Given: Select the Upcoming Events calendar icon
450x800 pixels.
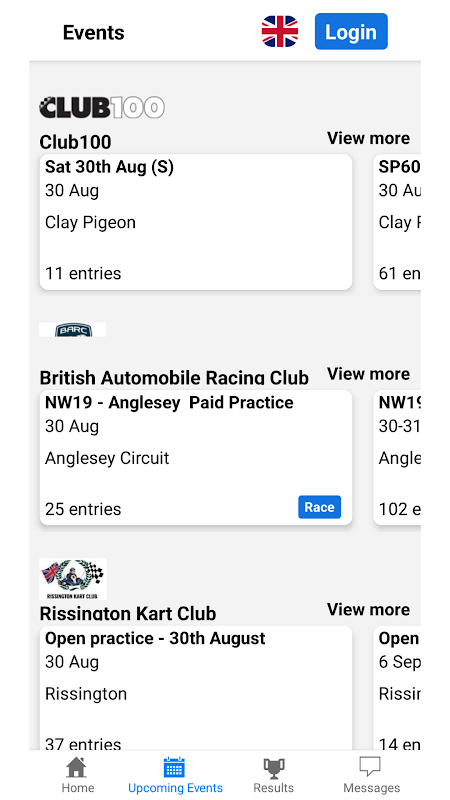Looking at the screenshot, I should tap(174, 767).
